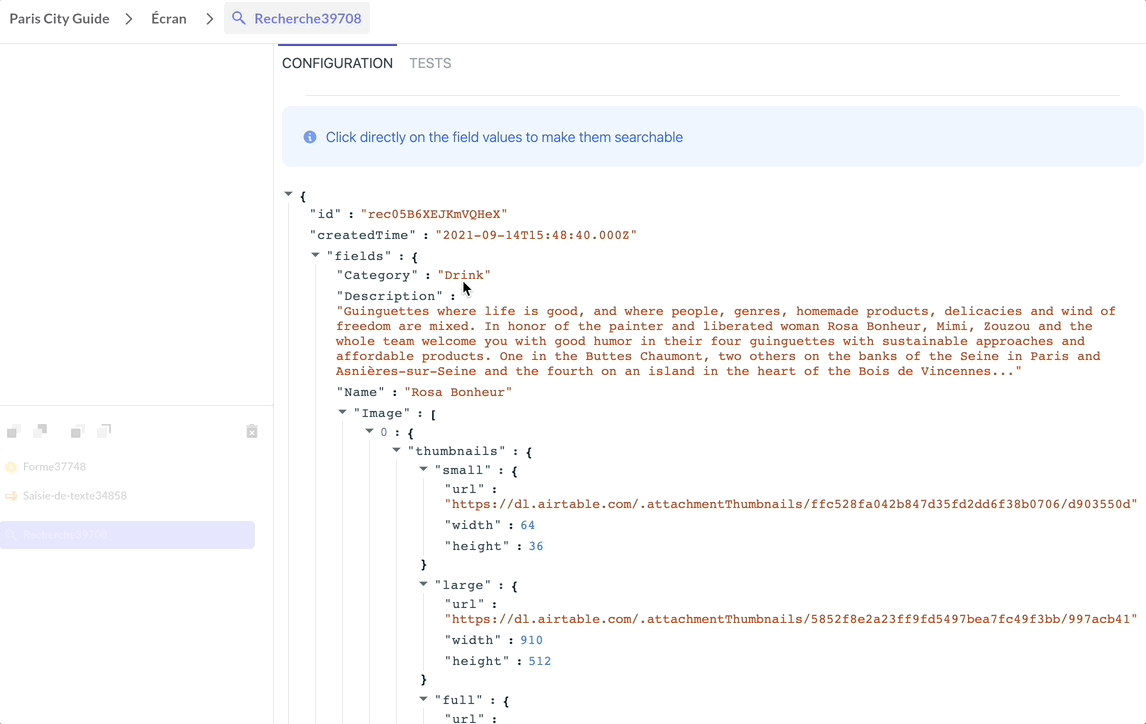Open the Écran breadcrumb link

pos(168,18)
